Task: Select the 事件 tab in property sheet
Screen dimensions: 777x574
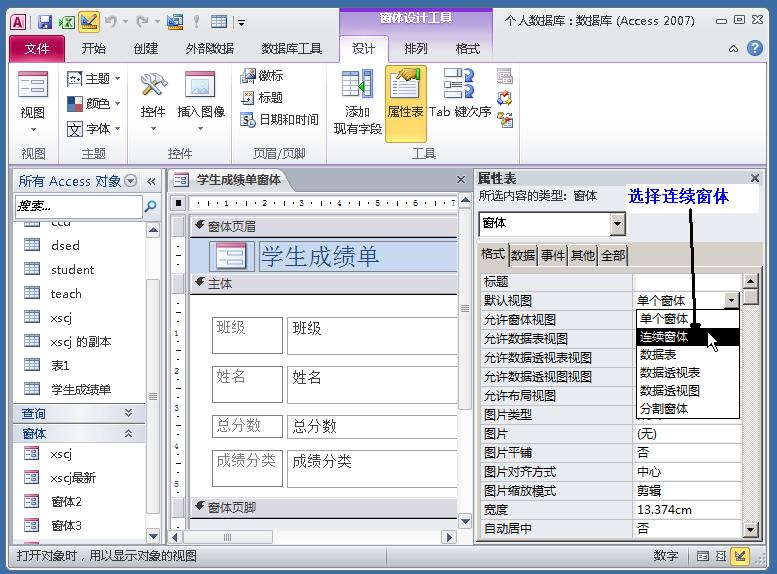Action: click(553, 255)
